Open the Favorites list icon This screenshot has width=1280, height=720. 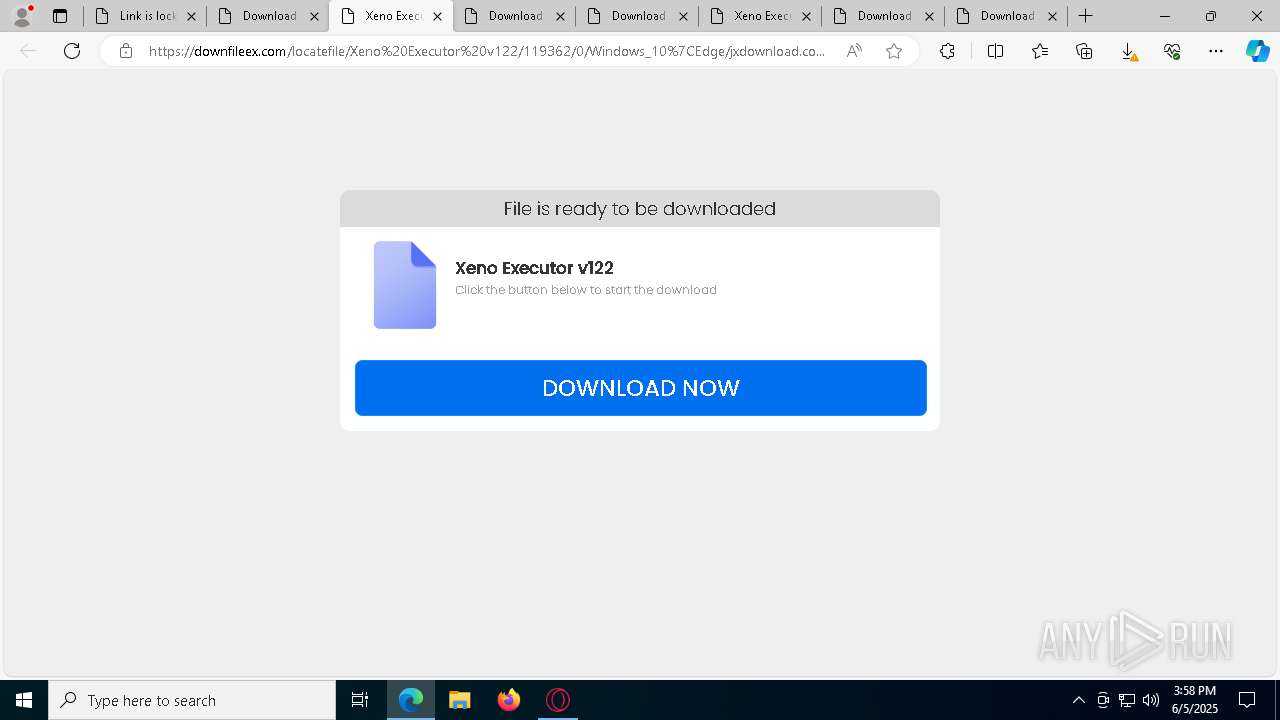pos(1040,51)
